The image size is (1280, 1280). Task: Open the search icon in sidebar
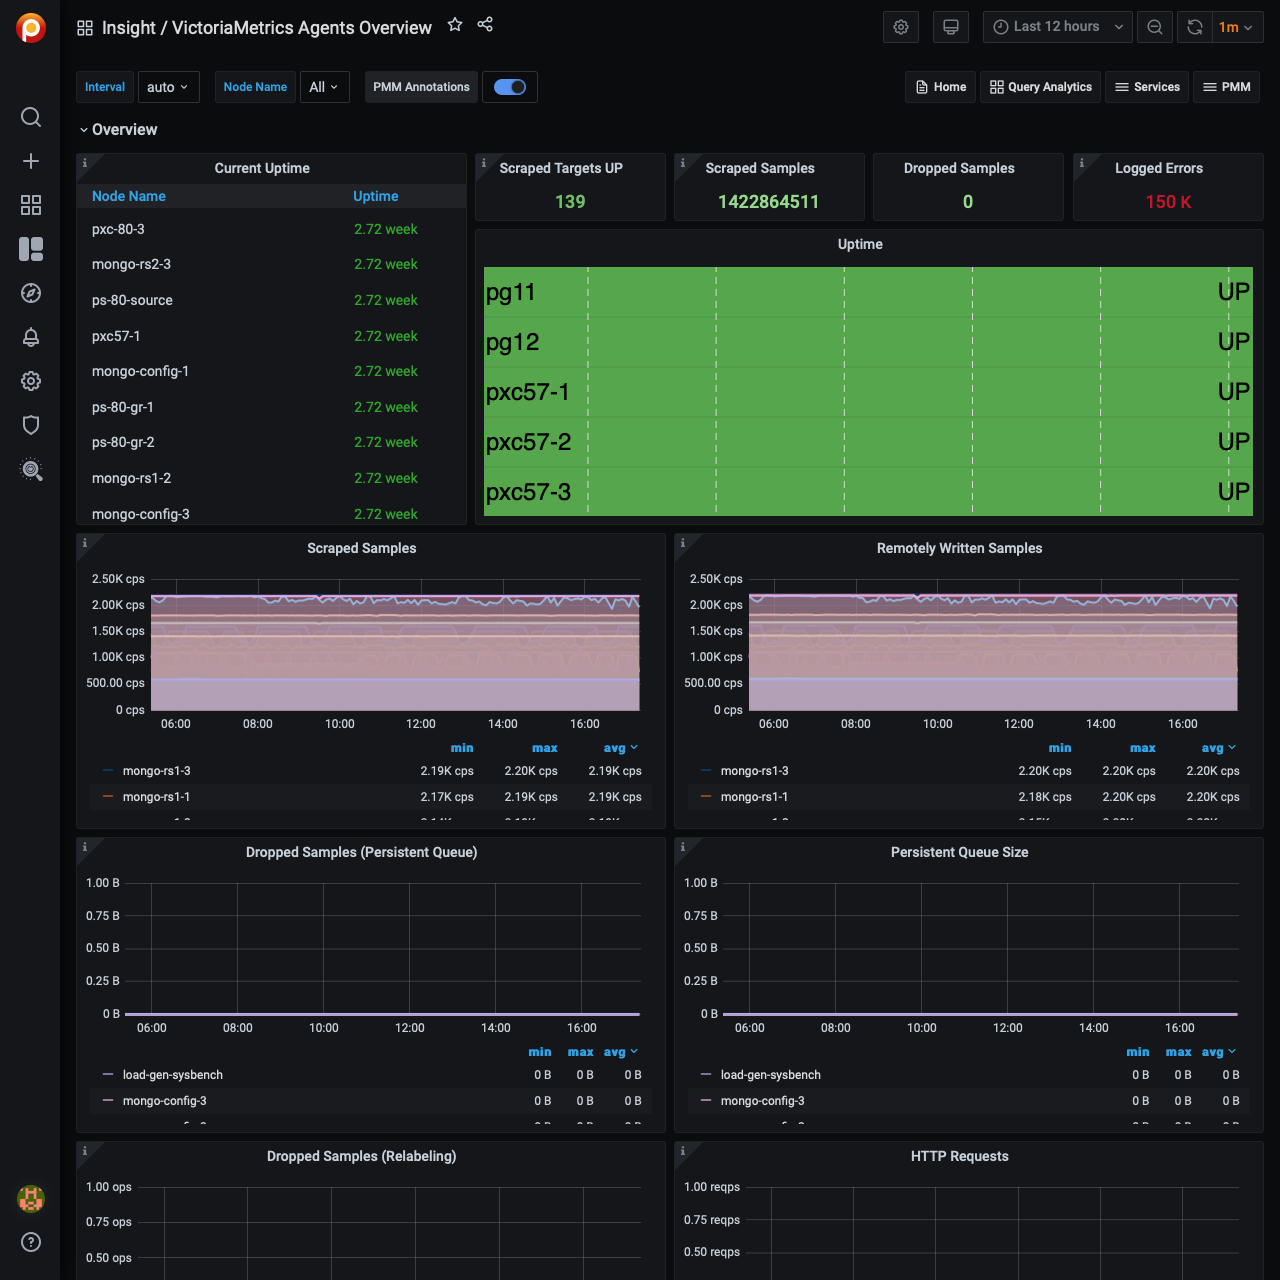tap(31, 117)
